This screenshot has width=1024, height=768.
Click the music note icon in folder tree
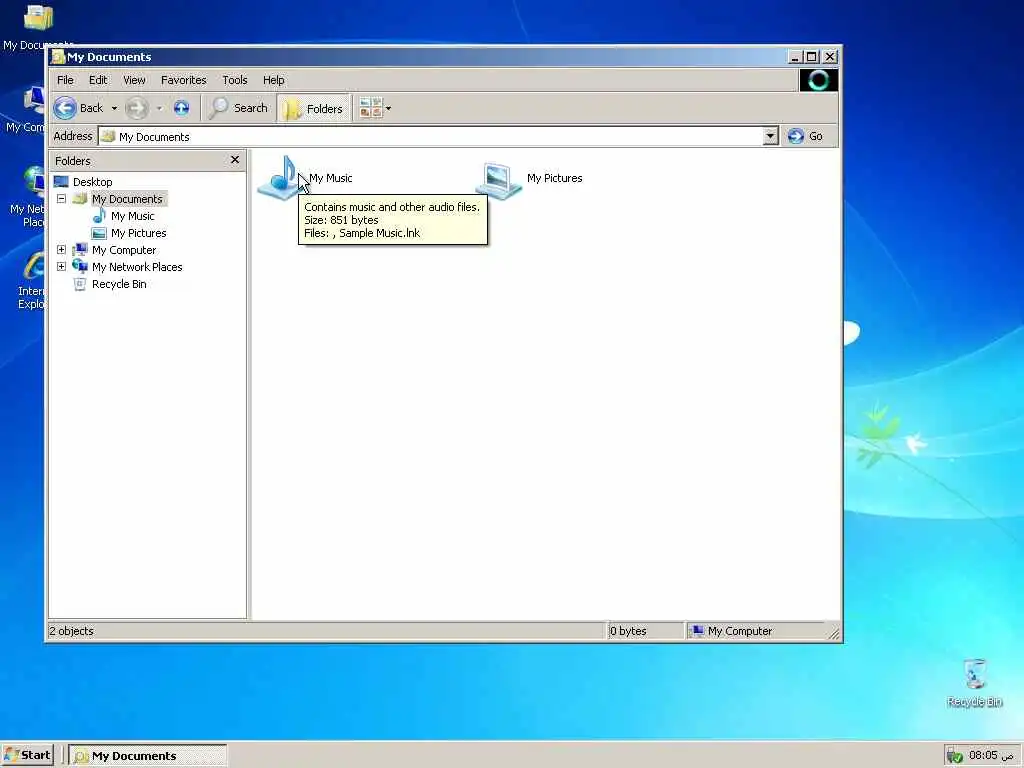pos(99,216)
